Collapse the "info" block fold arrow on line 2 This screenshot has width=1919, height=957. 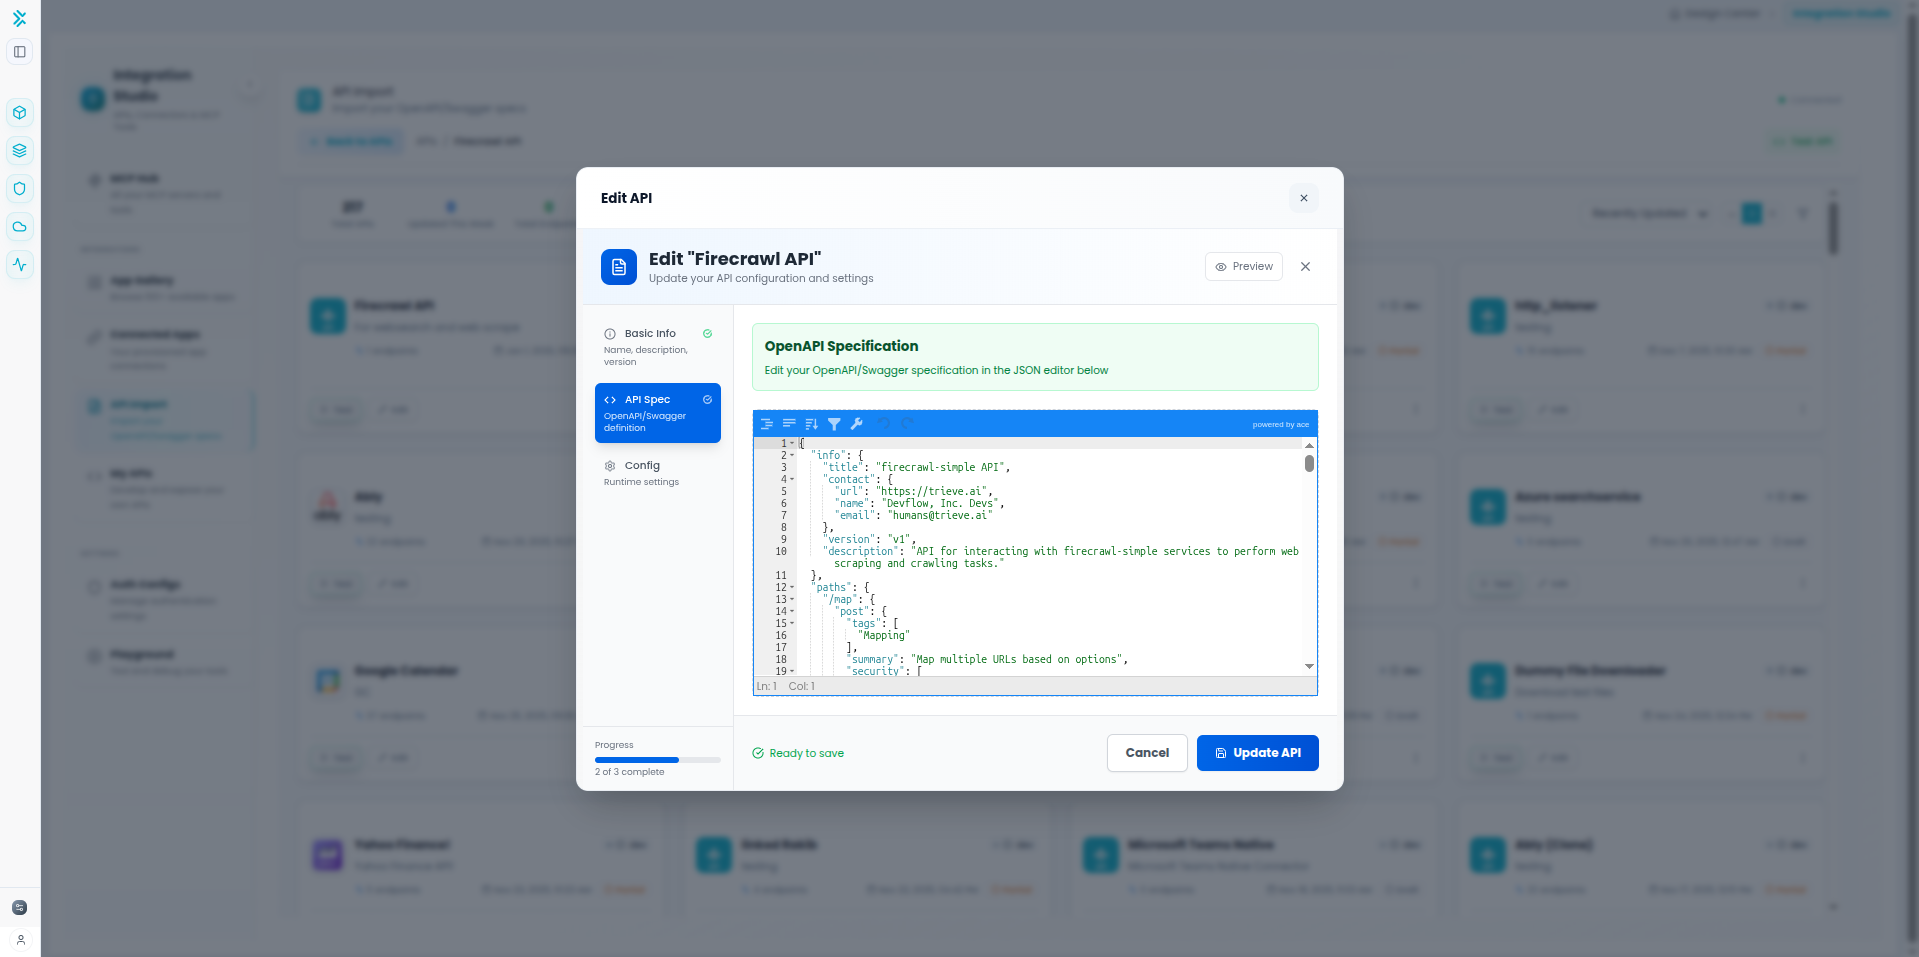coord(792,455)
